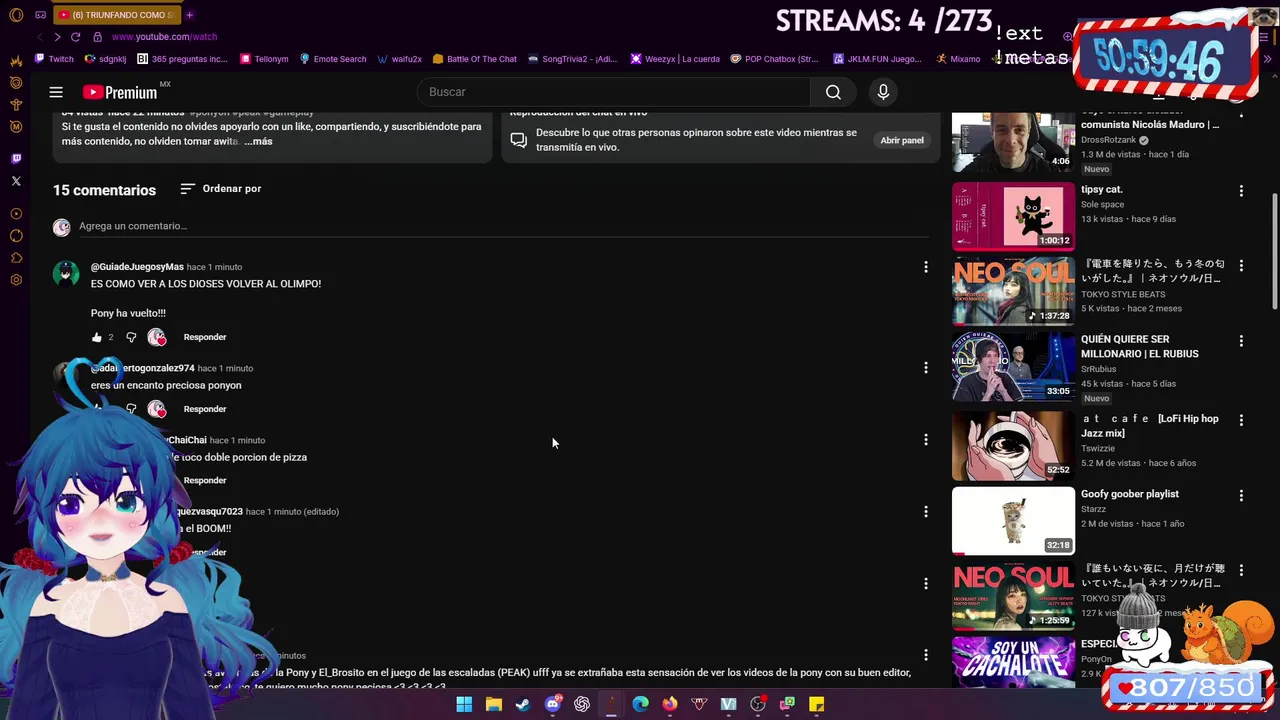Dislike the comment by GuiadeJuegosyMas

click(x=131, y=337)
